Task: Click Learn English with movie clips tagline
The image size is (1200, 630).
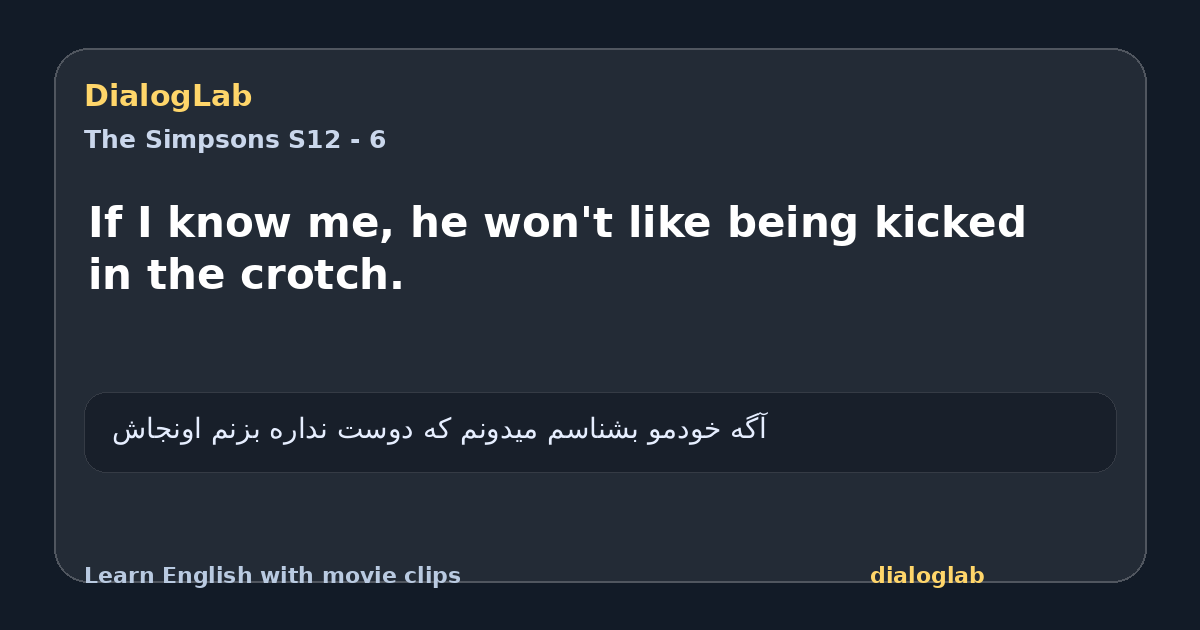Action: click(272, 576)
